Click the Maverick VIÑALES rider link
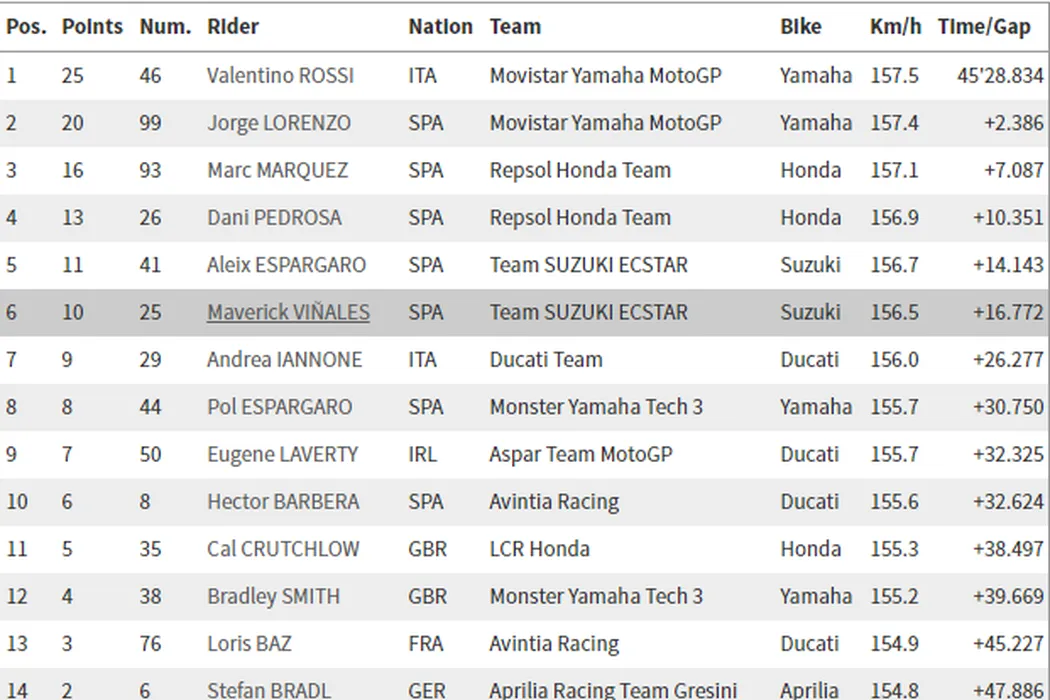1050x700 pixels. (x=288, y=313)
